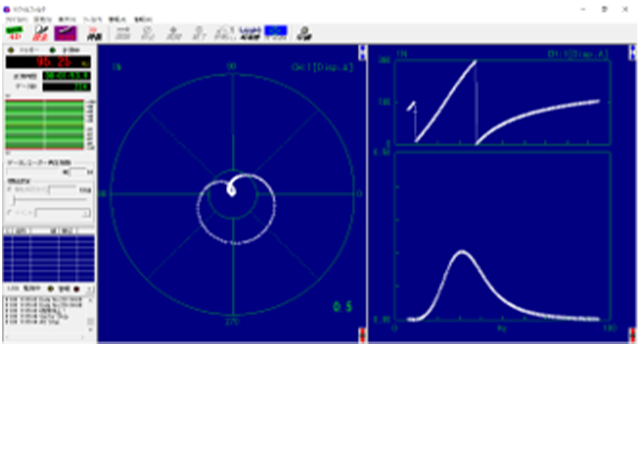
Task: Open the last menu in the menu bar
Action: (143, 19)
